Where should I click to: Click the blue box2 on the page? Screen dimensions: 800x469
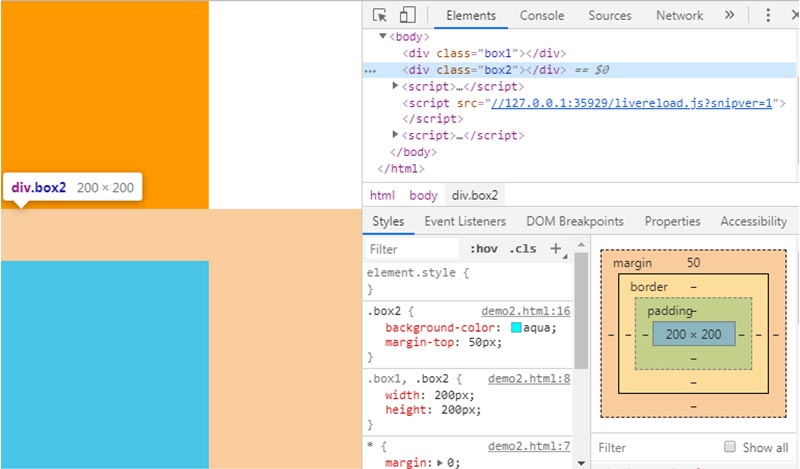tap(105, 364)
